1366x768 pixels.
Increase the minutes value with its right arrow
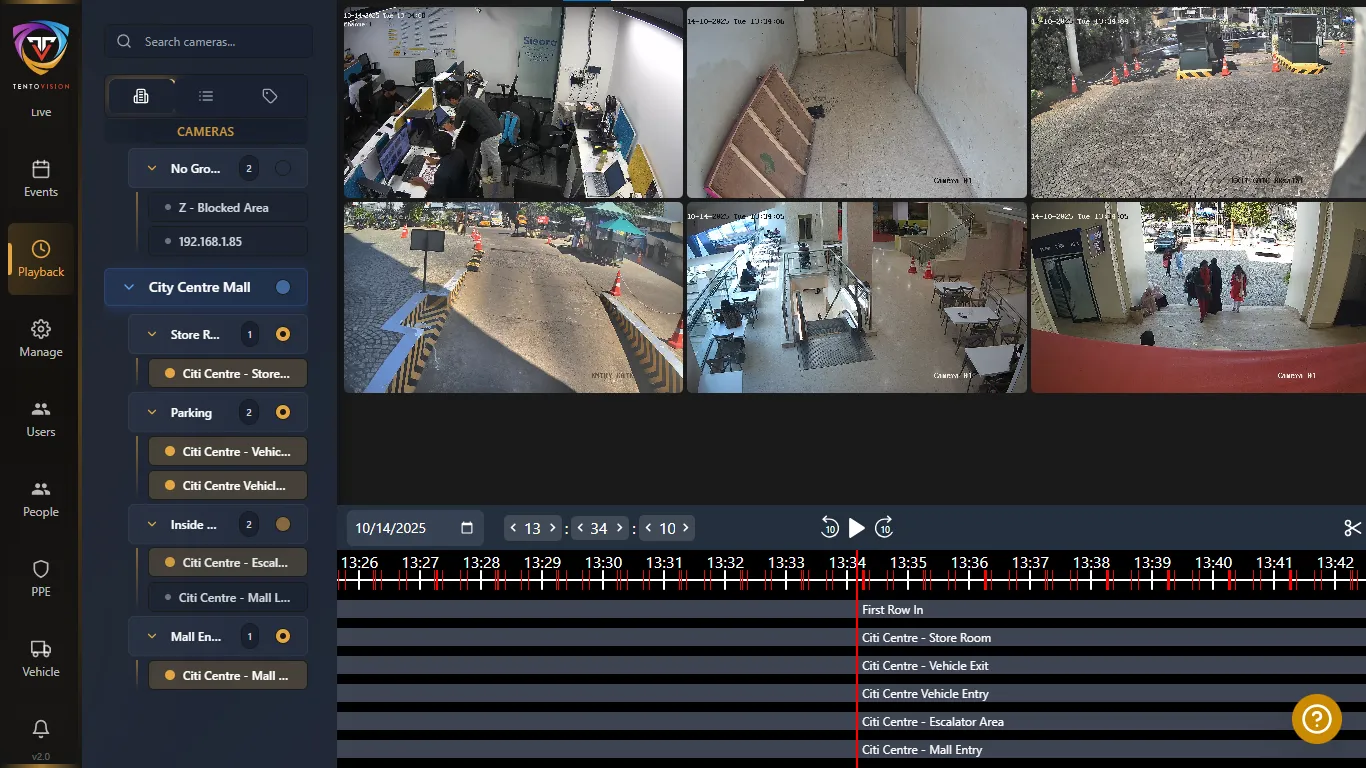coord(621,527)
